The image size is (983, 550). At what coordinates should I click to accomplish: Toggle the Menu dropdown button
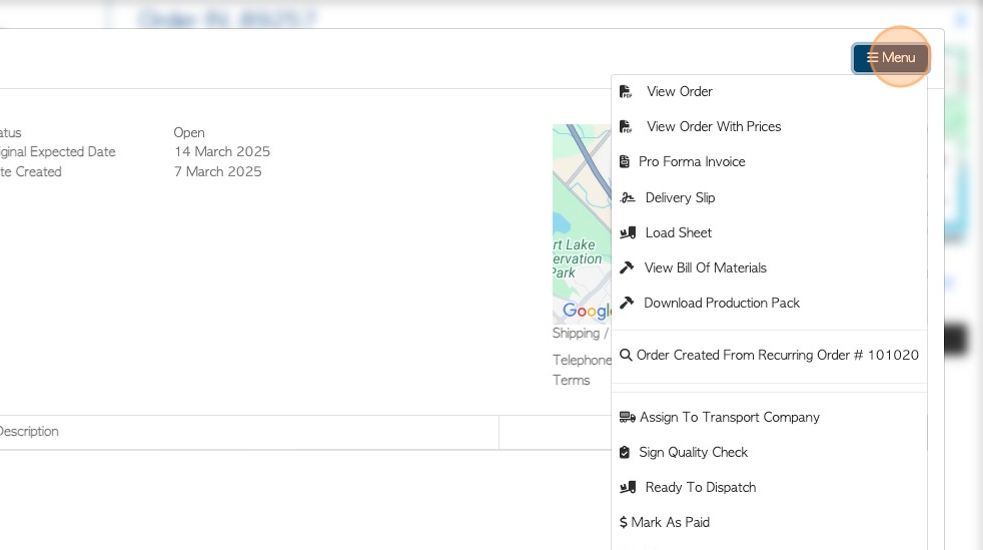coord(890,58)
